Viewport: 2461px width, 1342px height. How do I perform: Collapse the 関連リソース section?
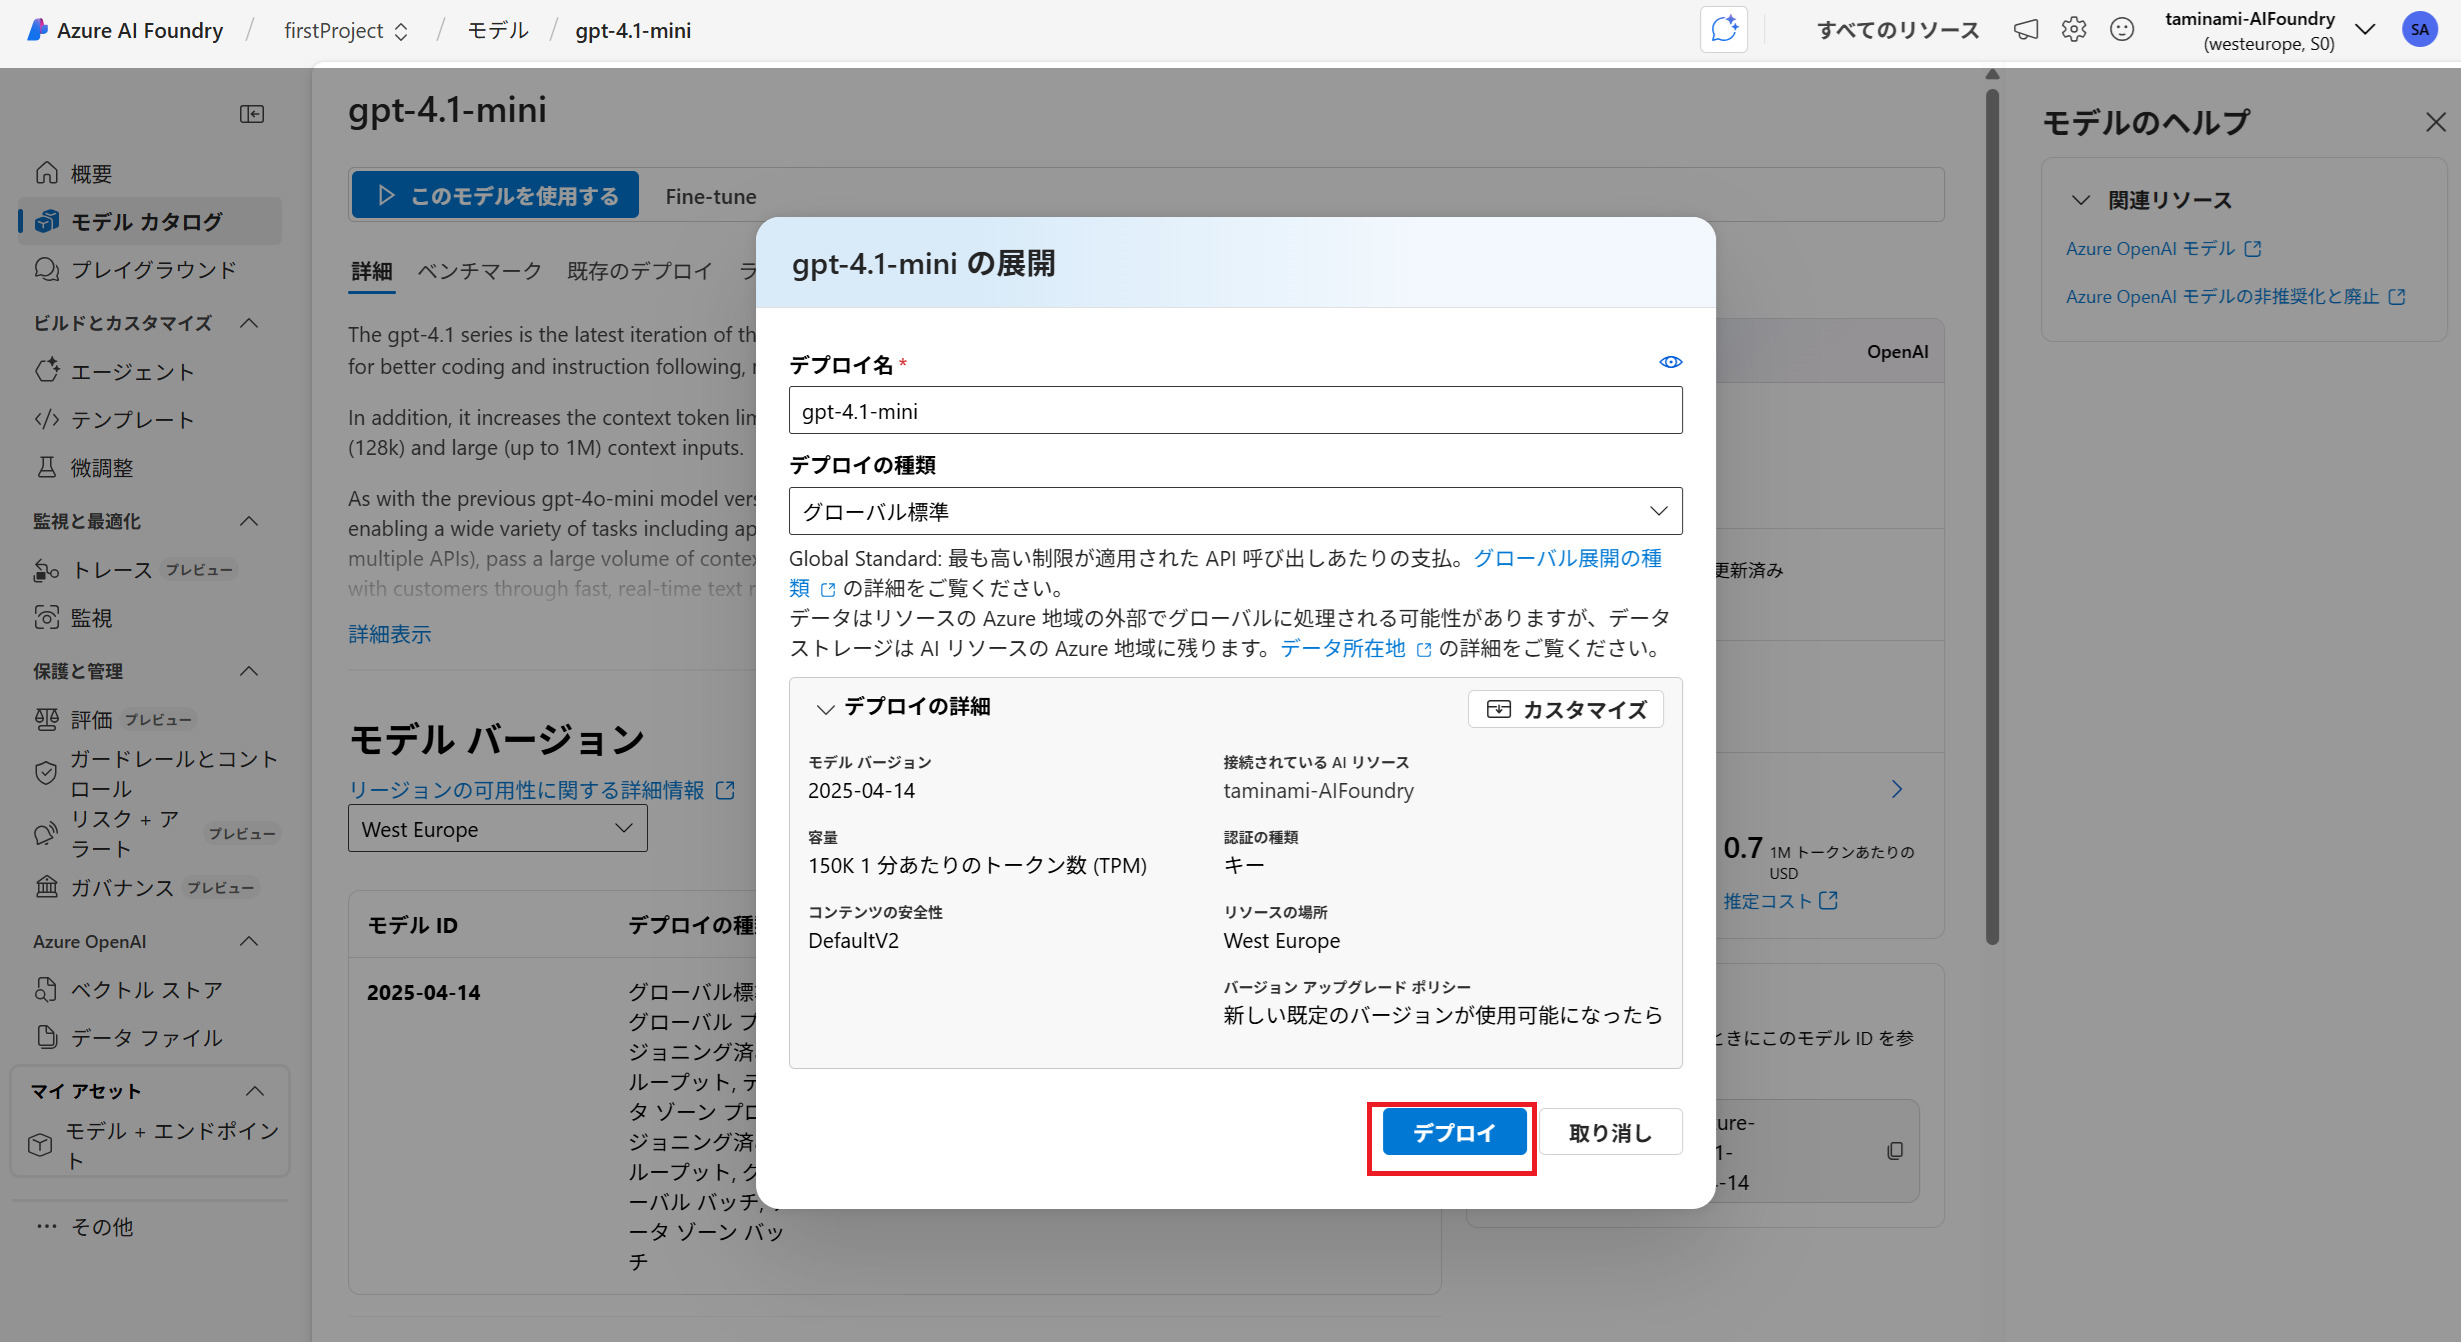[x=2081, y=200]
